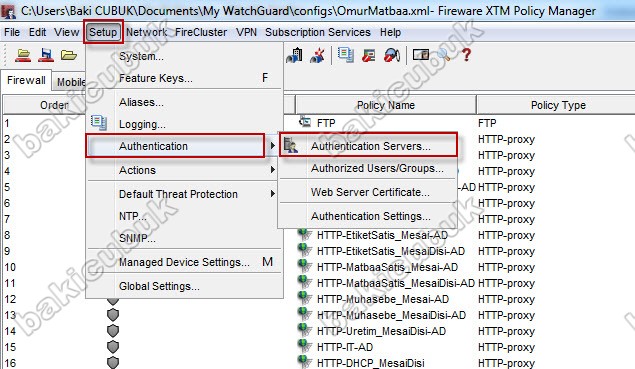Click the shield icon in row 16
The height and width of the screenshot is (369, 635).
(x=113, y=363)
